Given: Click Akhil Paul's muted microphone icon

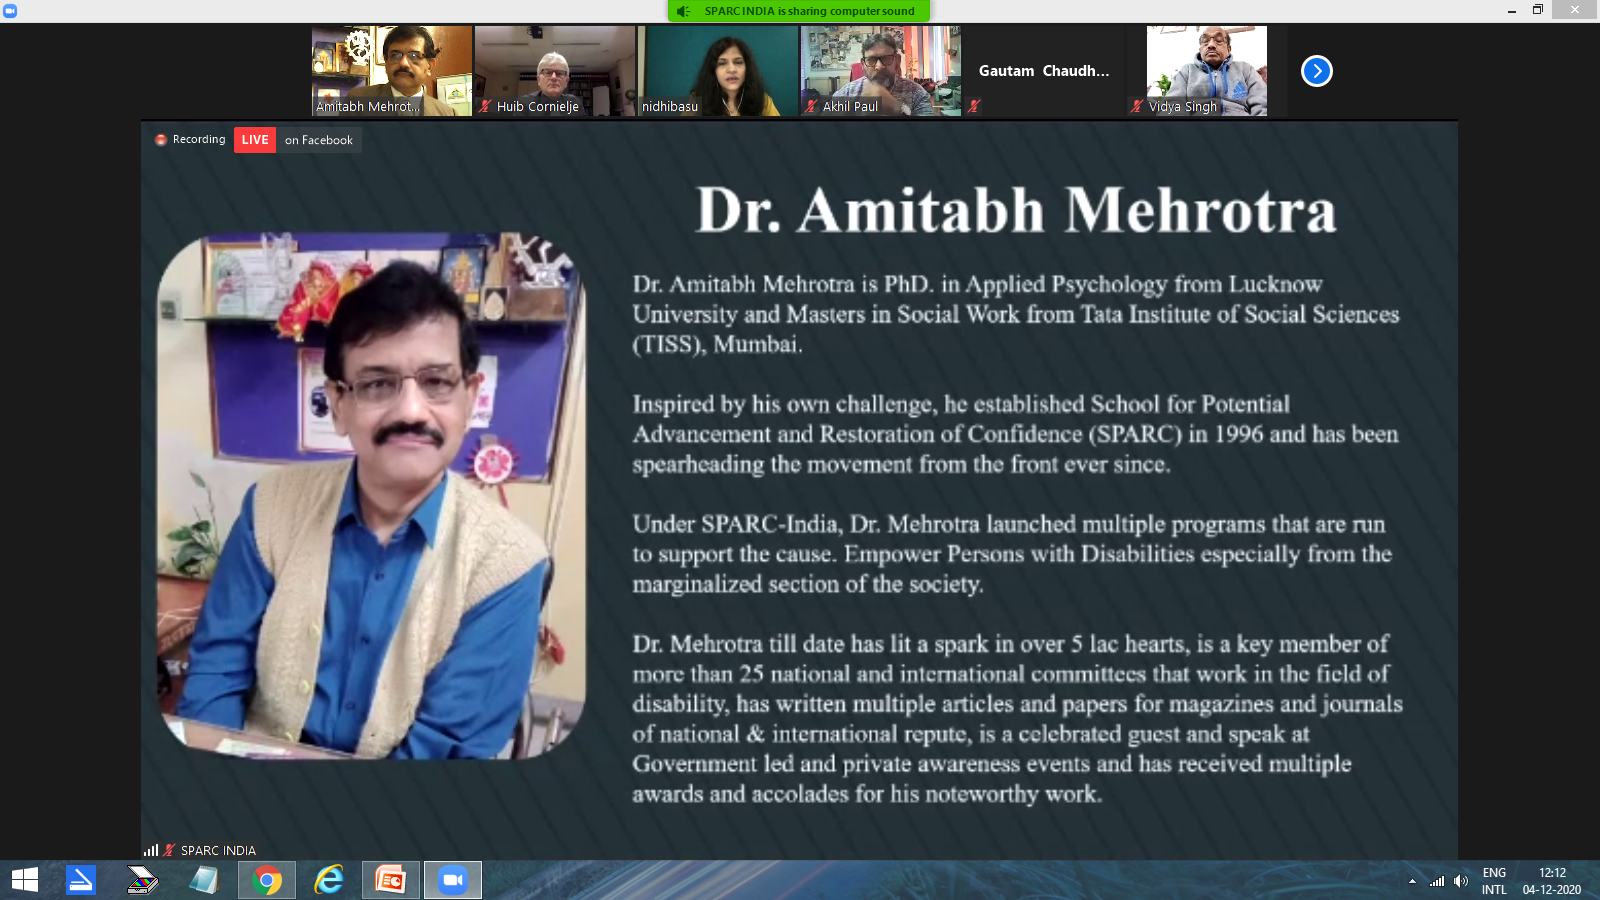Looking at the screenshot, I should (812, 106).
